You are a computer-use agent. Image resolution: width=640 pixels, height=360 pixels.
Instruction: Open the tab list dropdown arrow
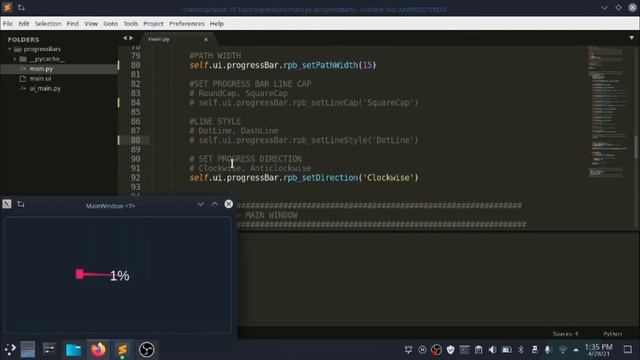(x=631, y=38)
